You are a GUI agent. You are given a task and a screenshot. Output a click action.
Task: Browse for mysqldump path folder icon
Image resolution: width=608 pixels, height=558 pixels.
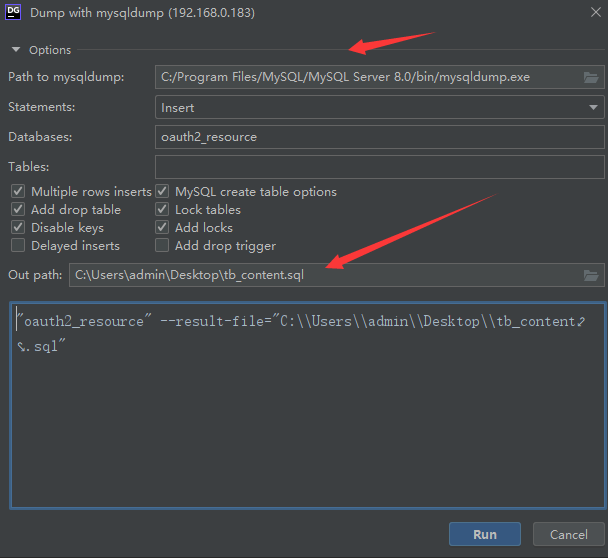point(591,77)
